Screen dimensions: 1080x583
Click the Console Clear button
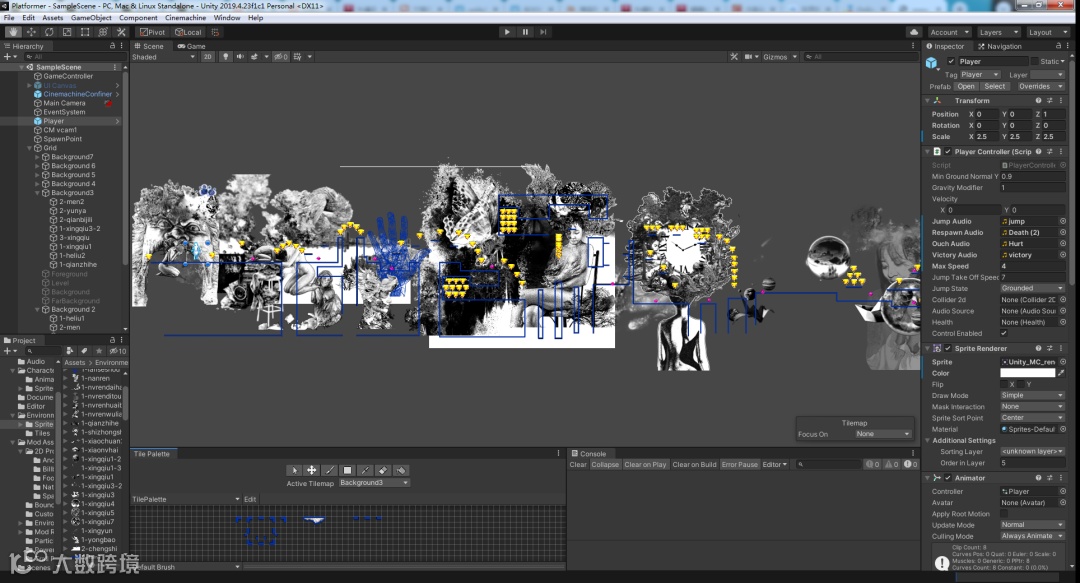tap(578, 464)
